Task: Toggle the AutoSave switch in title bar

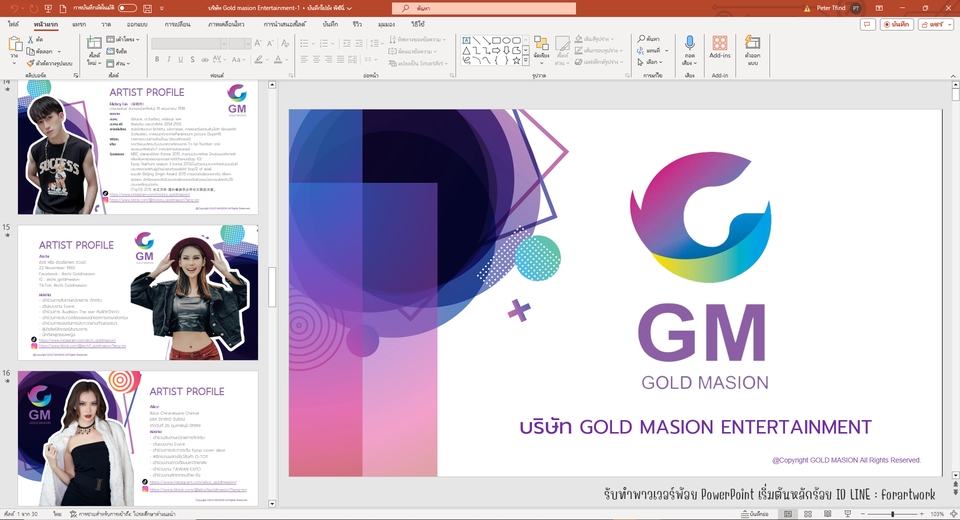Action: (x=127, y=8)
